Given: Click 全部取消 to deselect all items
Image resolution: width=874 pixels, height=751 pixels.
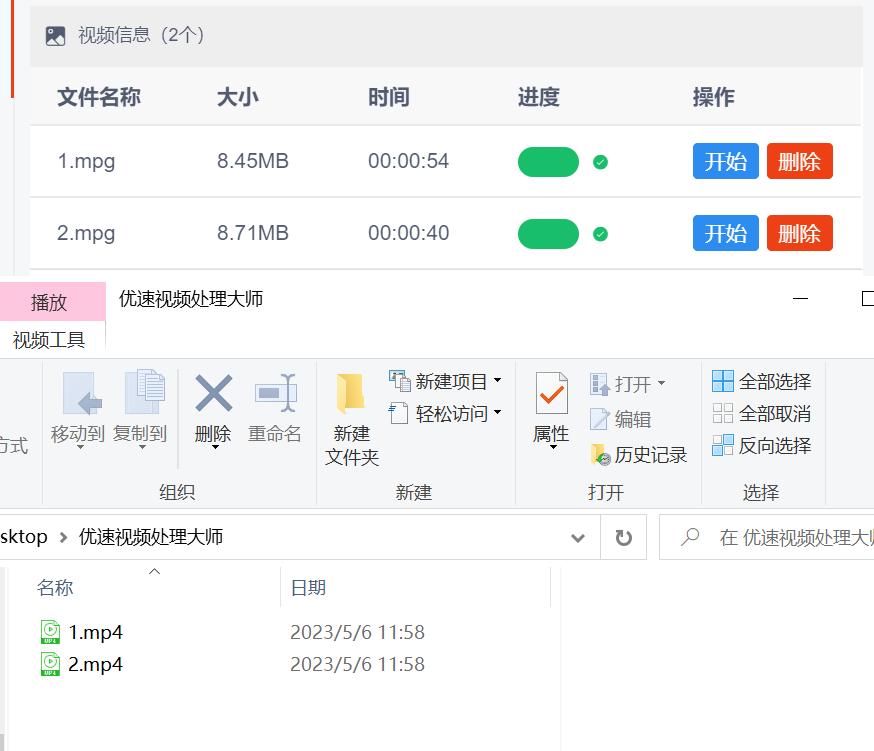Looking at the screenshot, I should point(763,414).
